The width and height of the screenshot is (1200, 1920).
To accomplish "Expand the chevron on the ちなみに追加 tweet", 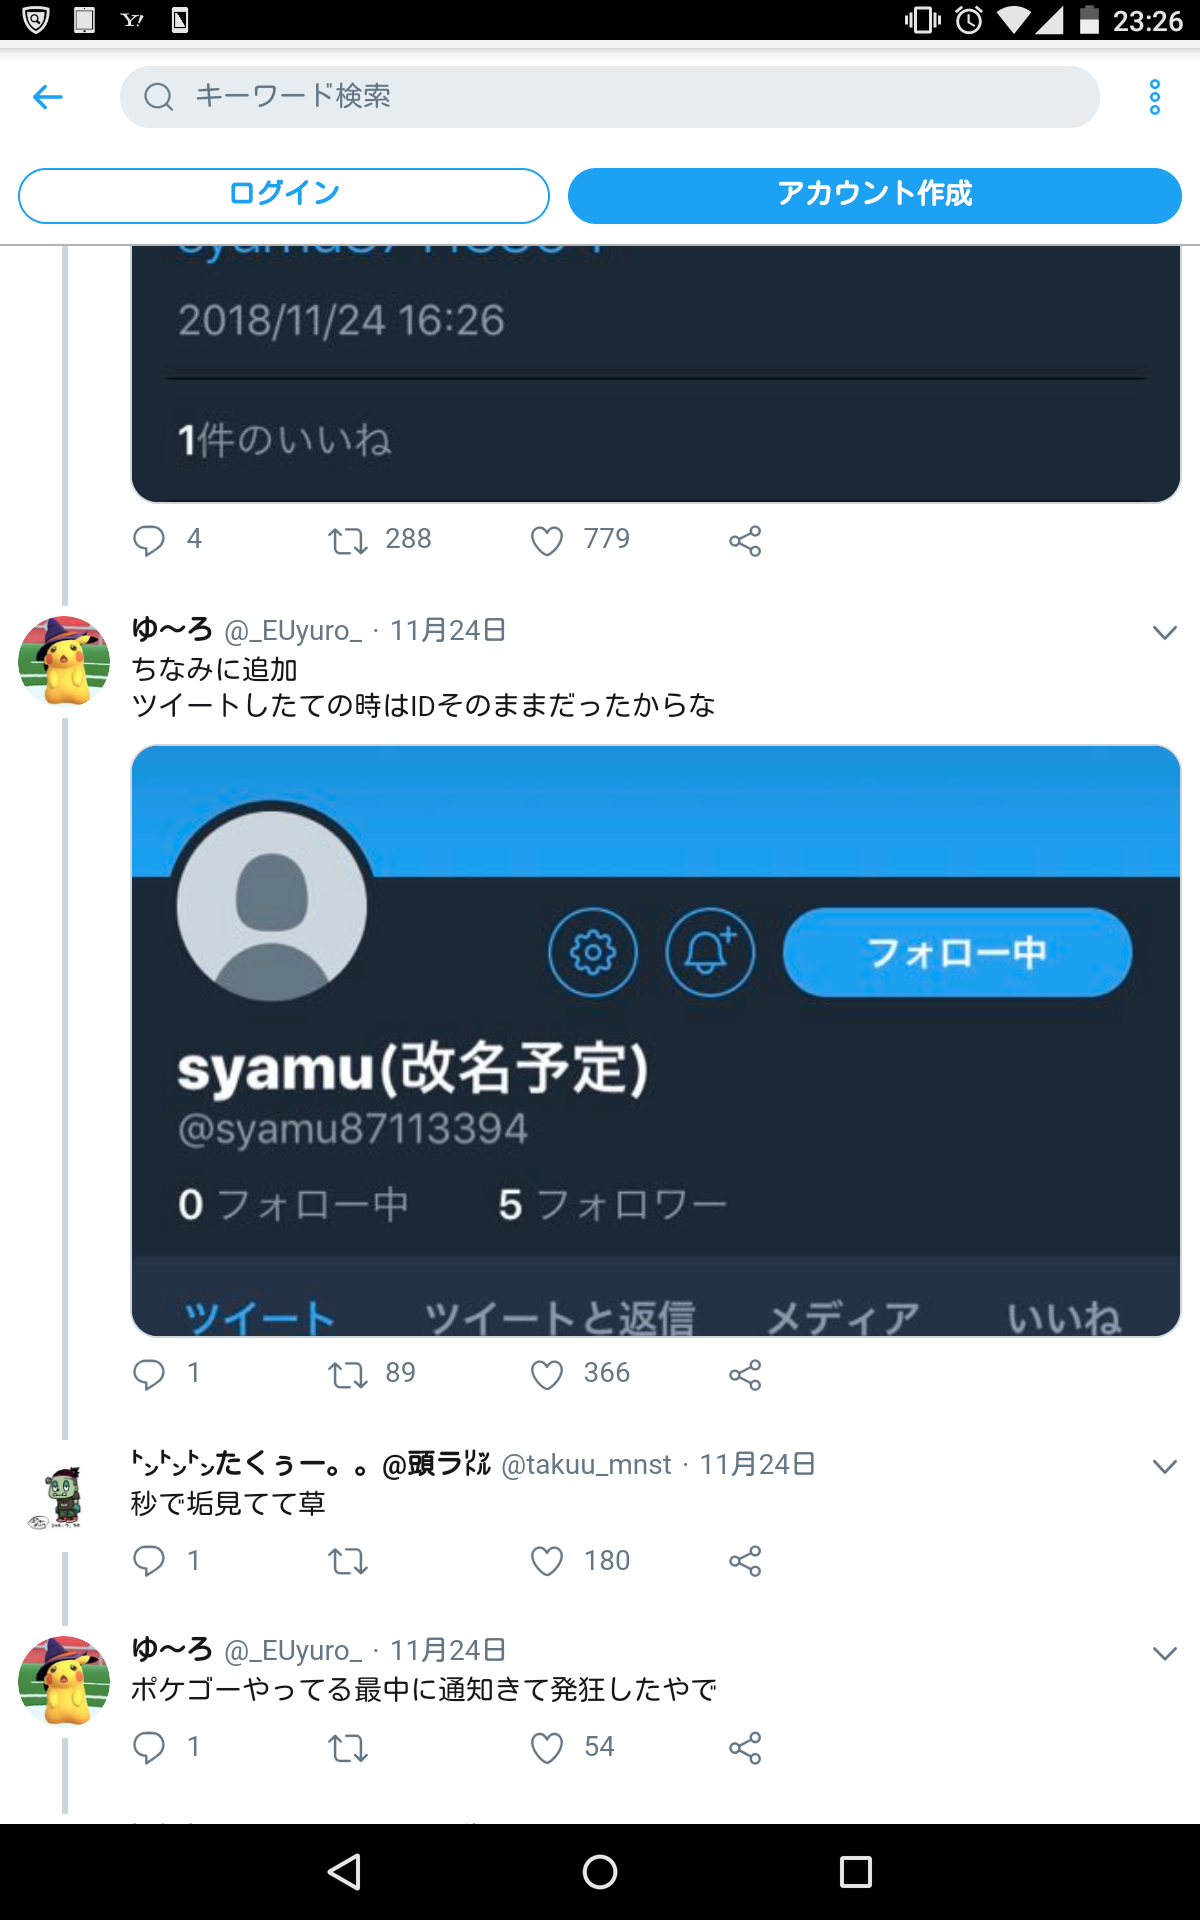I will [x=1165, y=632].
